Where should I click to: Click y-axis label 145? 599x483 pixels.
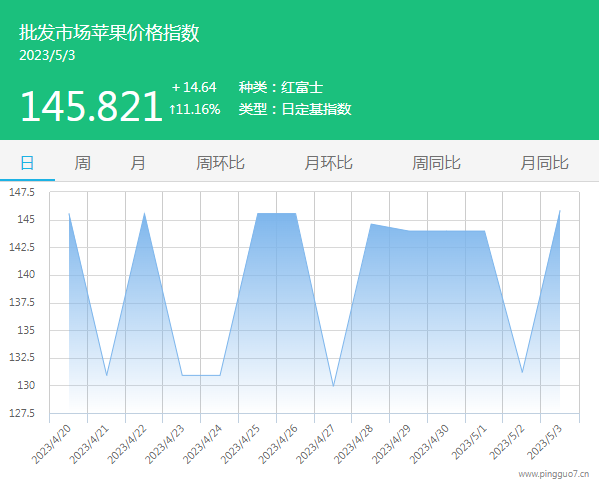[x=26, y=219]
